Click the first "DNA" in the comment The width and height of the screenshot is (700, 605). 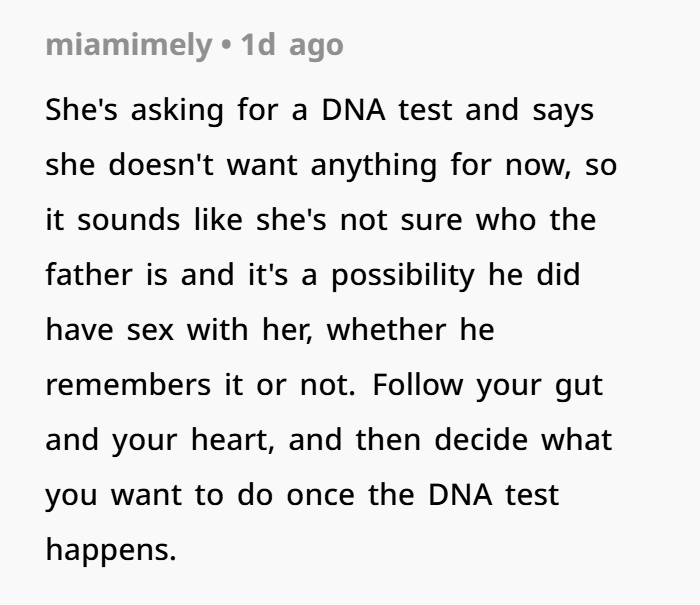(x=353, y=110)
